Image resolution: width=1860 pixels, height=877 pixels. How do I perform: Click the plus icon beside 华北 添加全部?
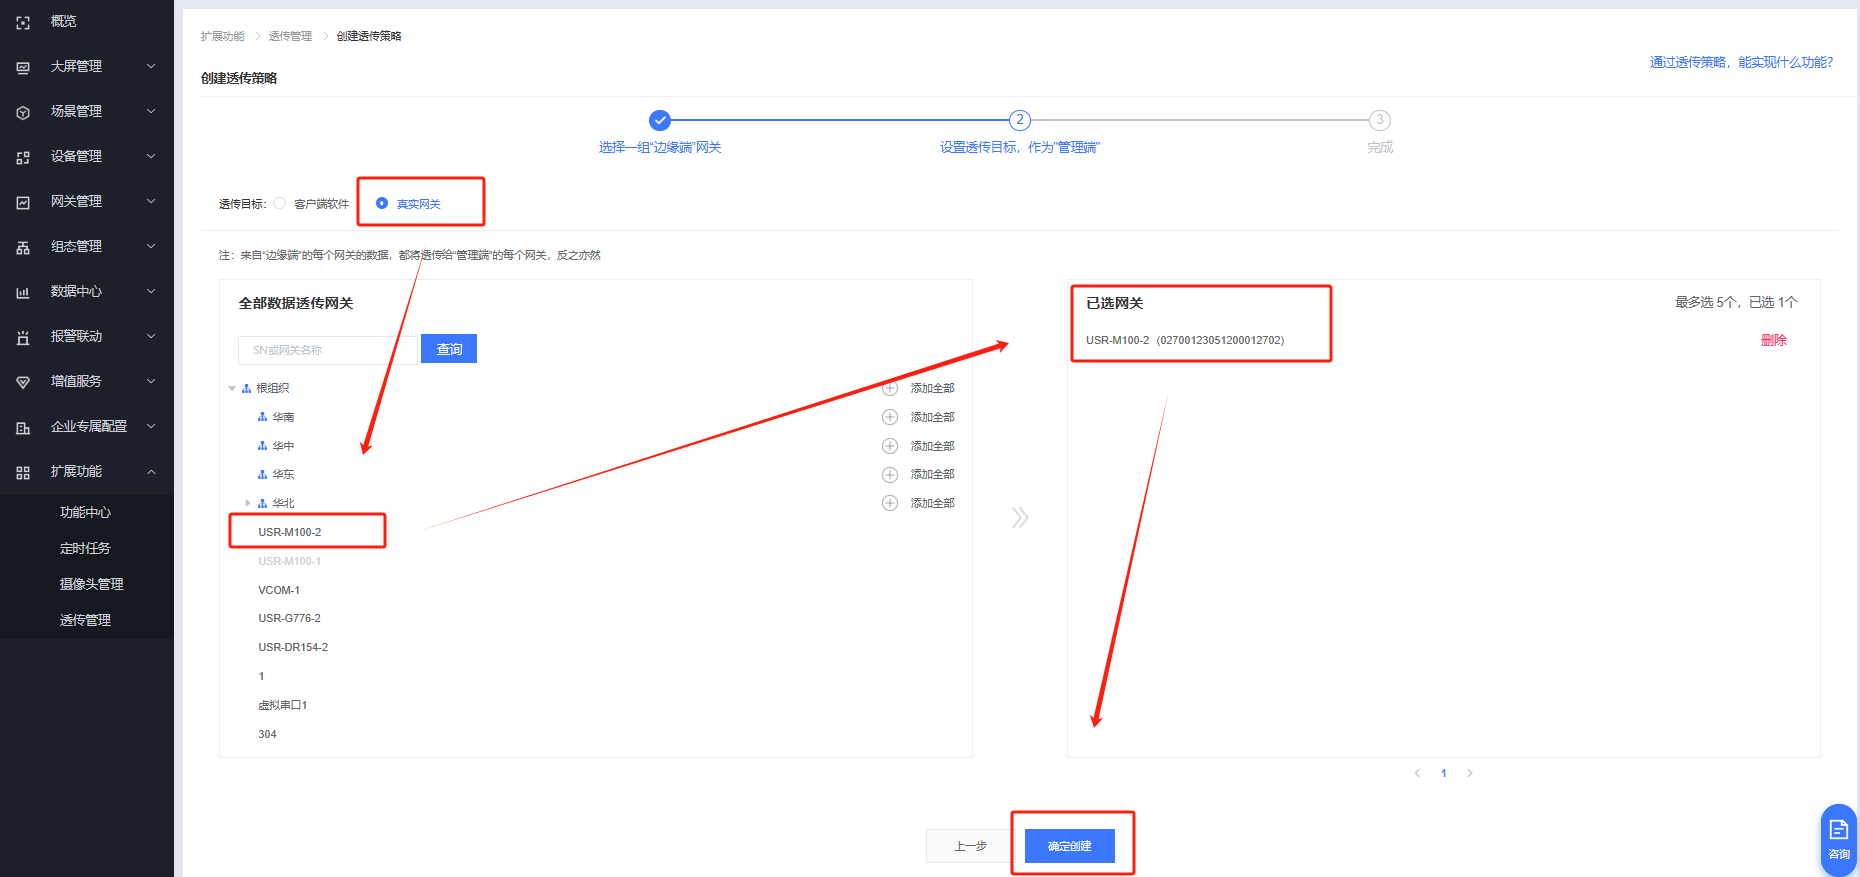tap(889, 503)
